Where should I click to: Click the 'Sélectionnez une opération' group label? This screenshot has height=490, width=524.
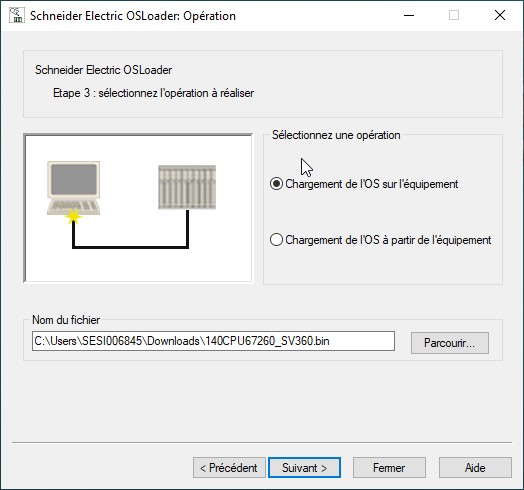[x=336, y=135]
